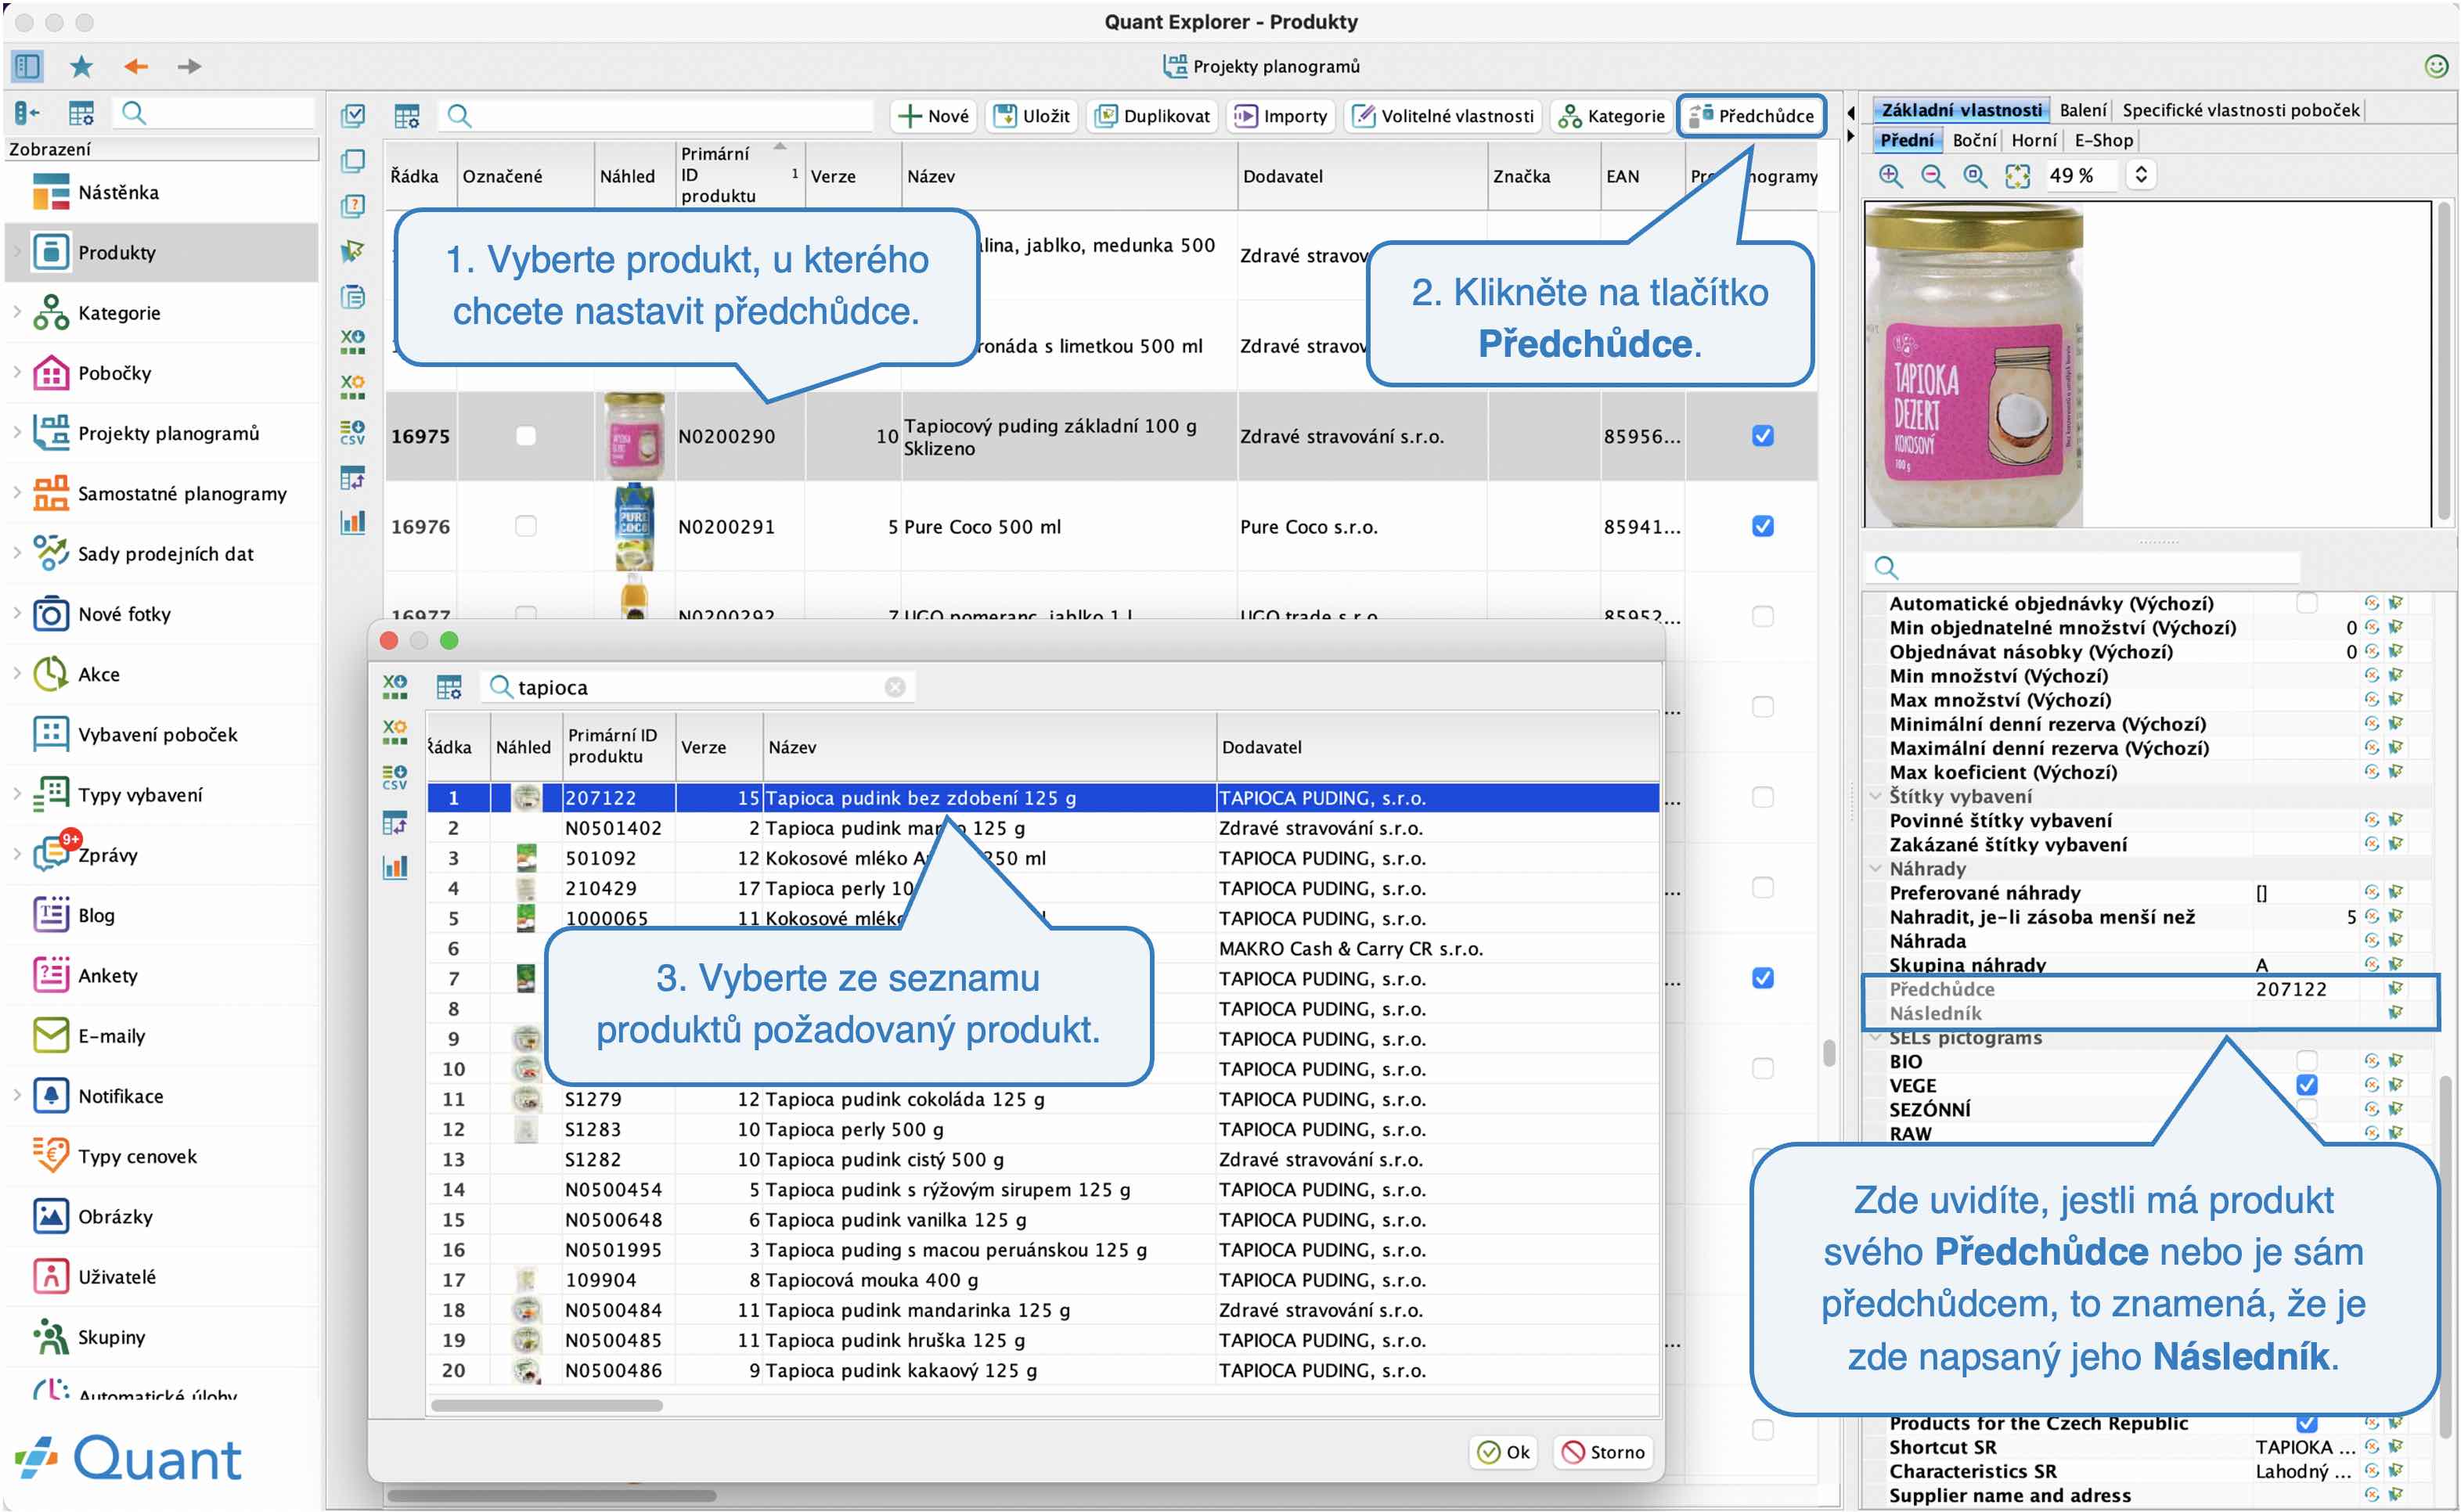2461x1512 pixels.
Task: Adjust zoom percentage stepper arrows
Action: [2140, 175]
